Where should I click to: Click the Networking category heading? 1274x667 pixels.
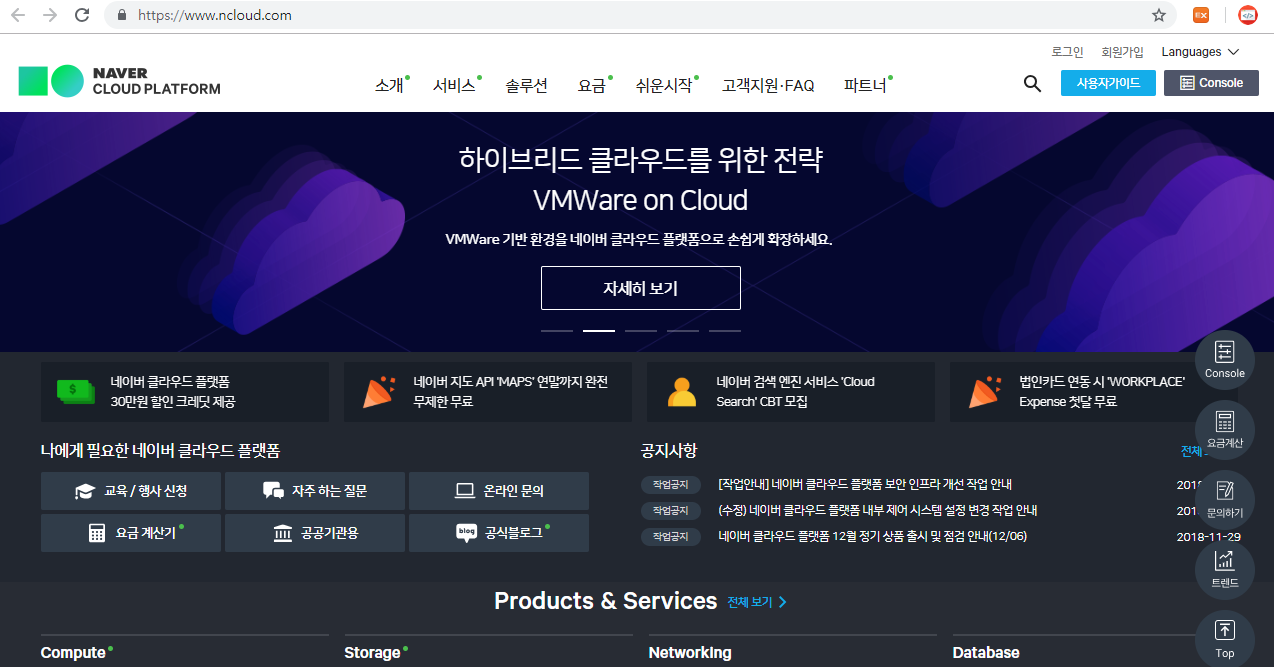(x=690, y=653)
